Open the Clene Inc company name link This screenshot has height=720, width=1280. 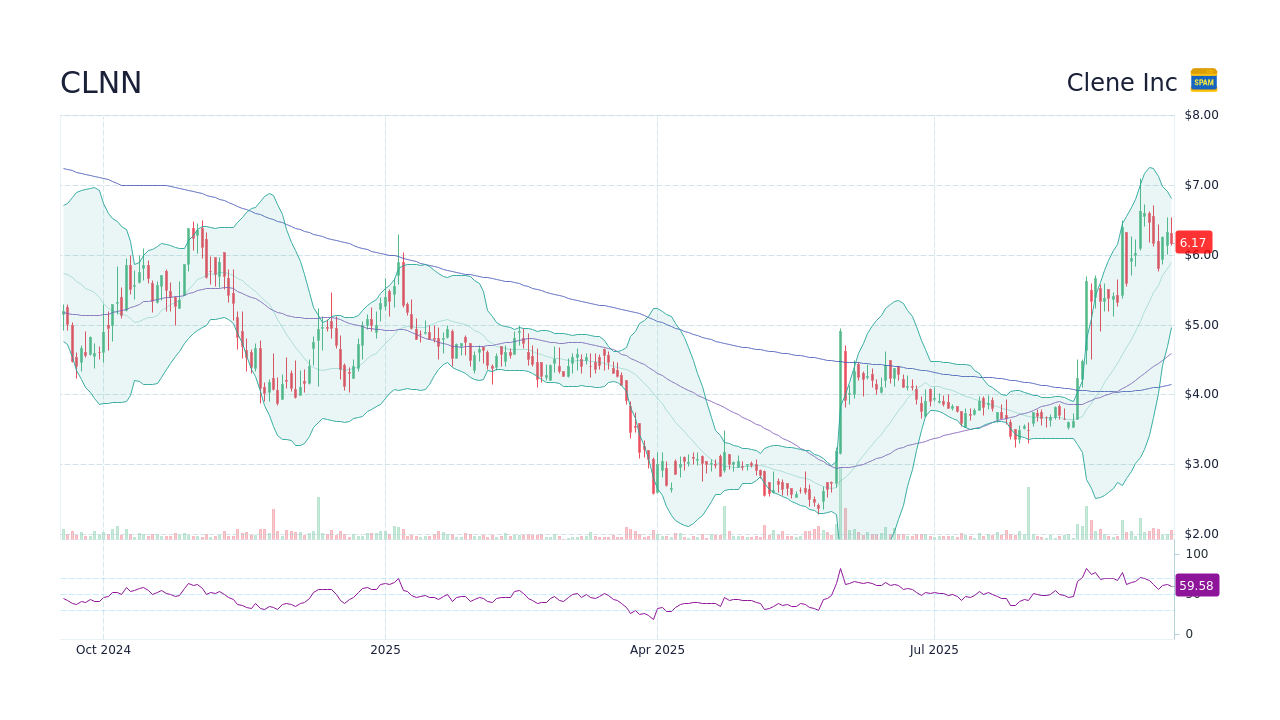pyautogui.click(x=1121, y=82)
